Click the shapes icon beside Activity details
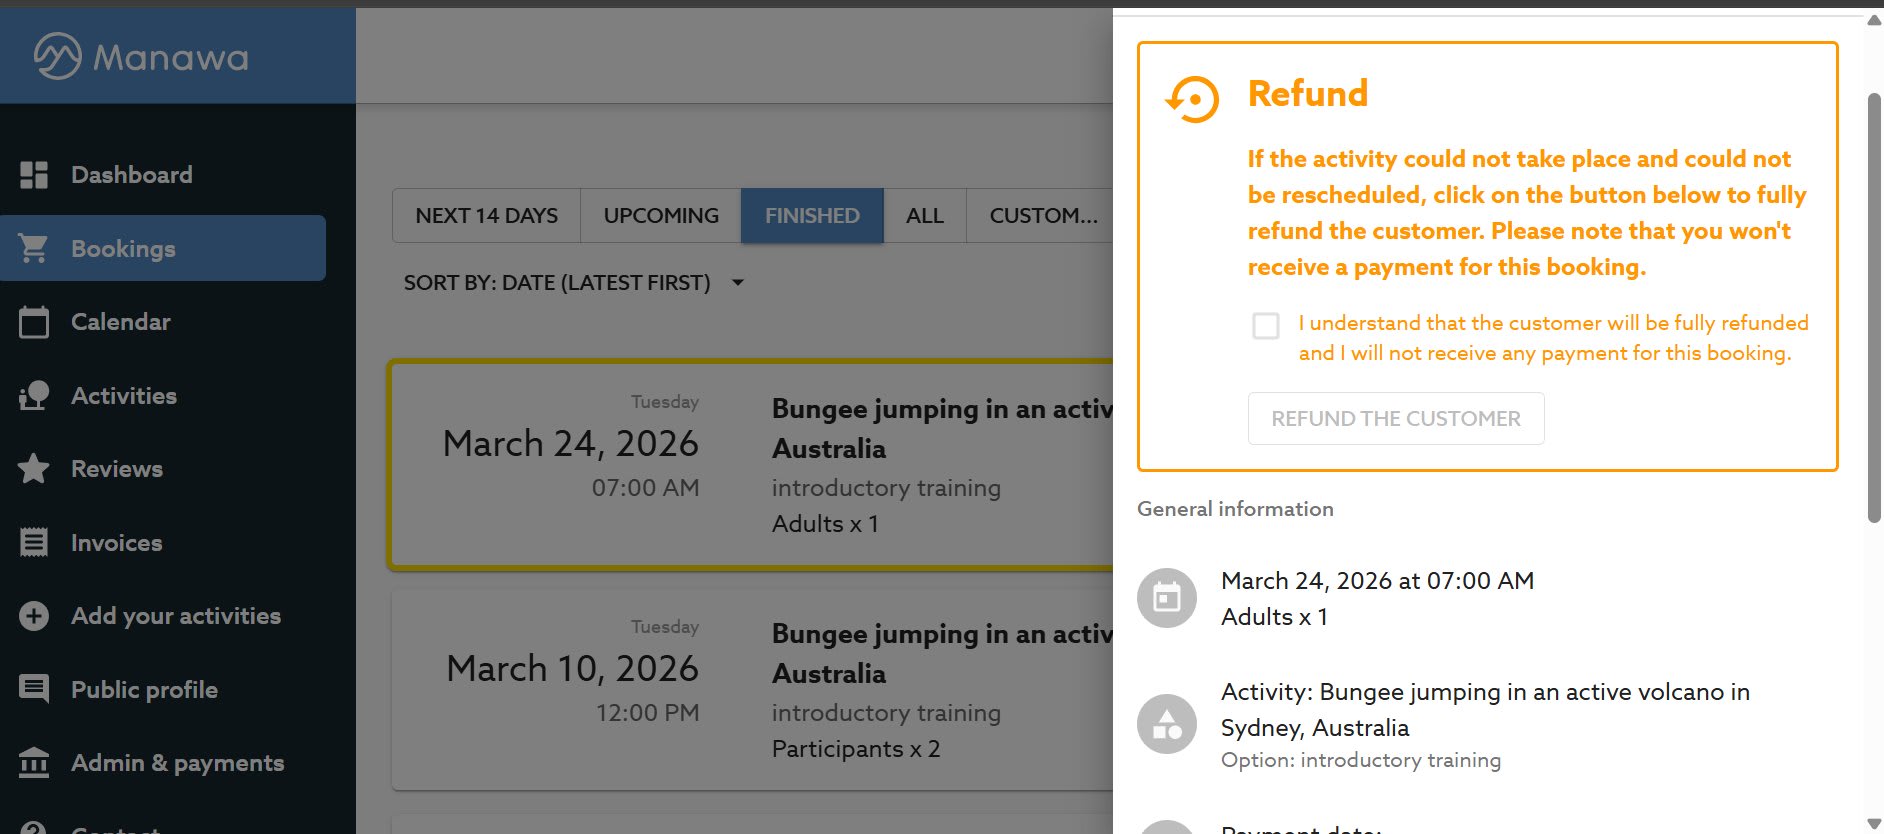Screen dimensions: 1884x834 pos(1167,724)
